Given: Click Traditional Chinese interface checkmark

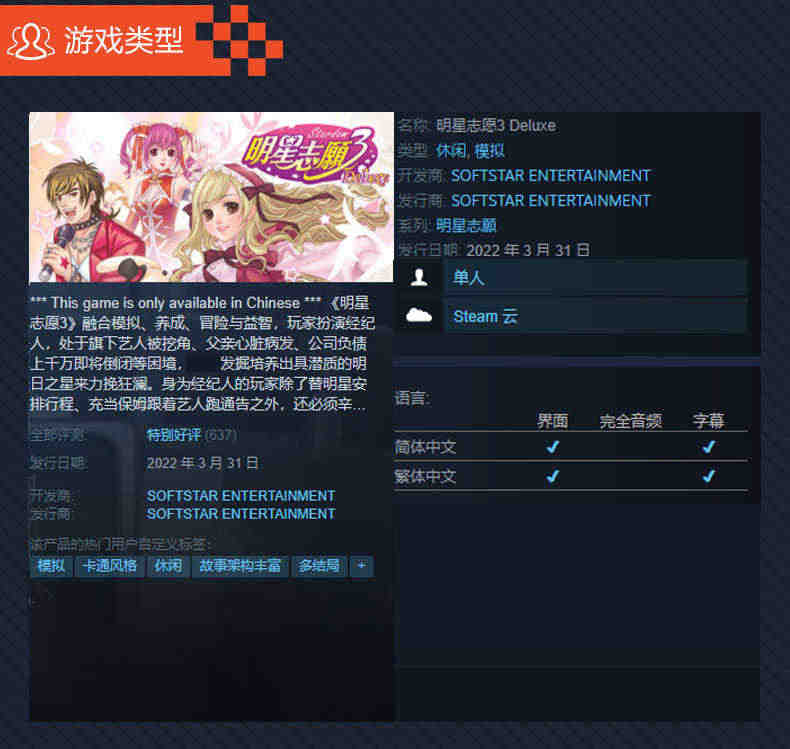Looking at the screenshot, I should click(x=553, y=476).
